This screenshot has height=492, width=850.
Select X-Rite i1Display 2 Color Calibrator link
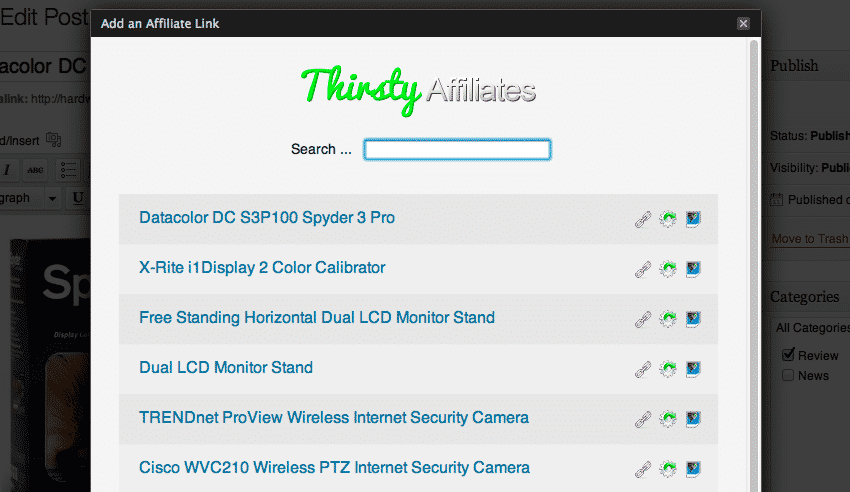pos(262,268)
